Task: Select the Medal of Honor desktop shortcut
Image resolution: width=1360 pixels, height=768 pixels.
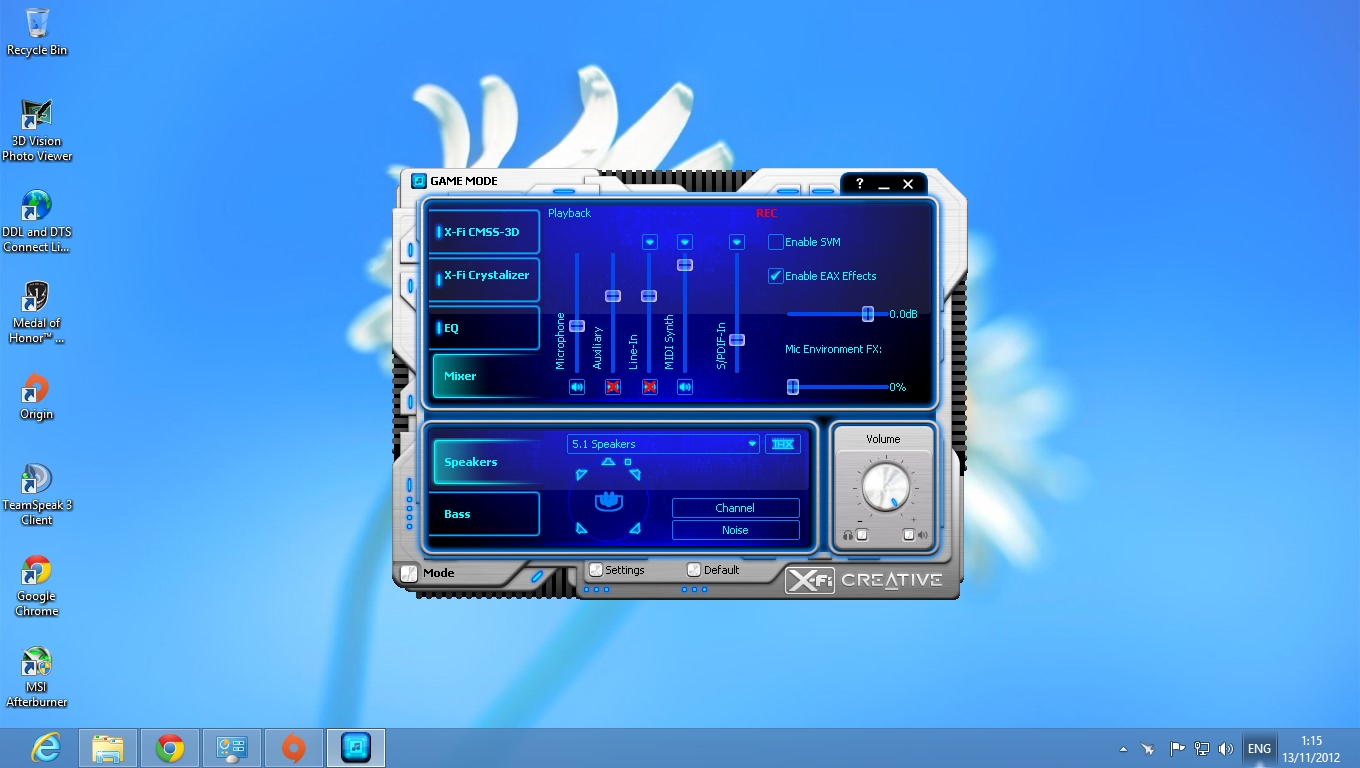Action: click(x=37, y=312)
